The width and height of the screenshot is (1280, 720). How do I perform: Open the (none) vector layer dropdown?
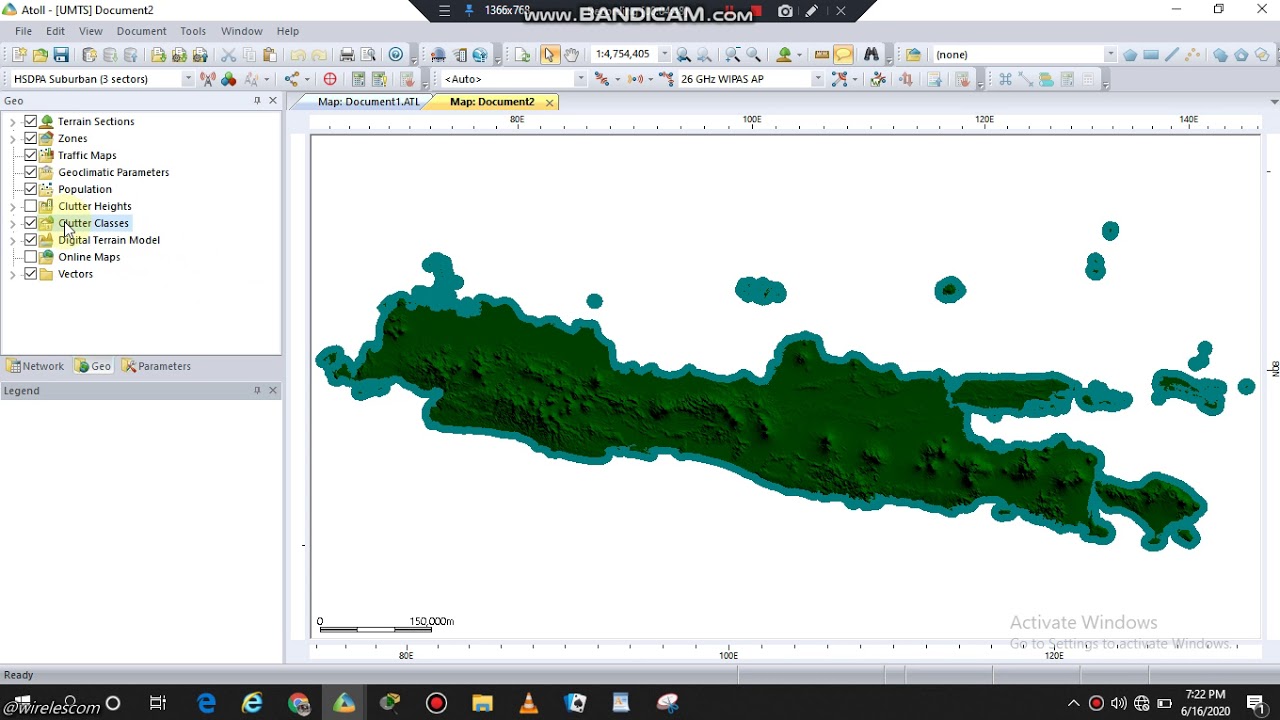point(1110,55)
